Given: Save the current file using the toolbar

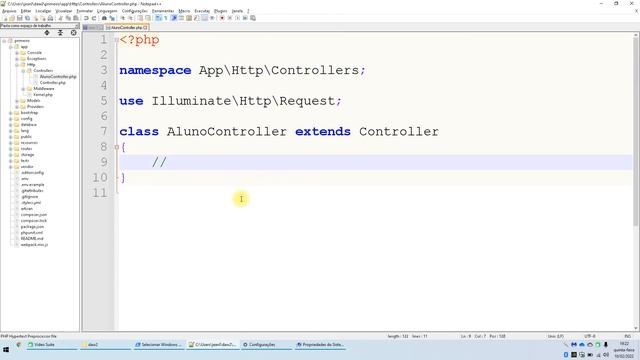Looking at the screenshot, I should click(x=20, y=18).
